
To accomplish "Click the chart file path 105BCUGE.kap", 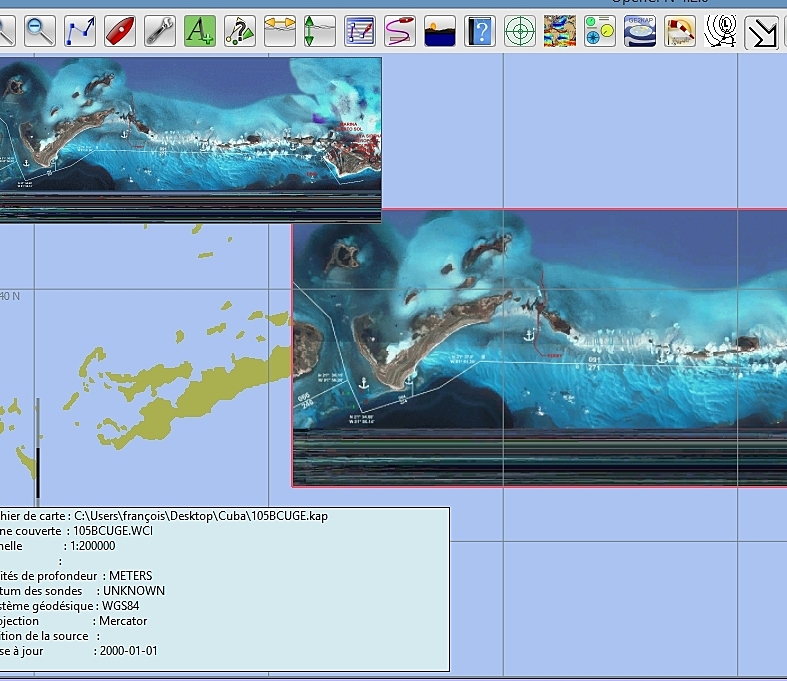I will tap(201, 516).
